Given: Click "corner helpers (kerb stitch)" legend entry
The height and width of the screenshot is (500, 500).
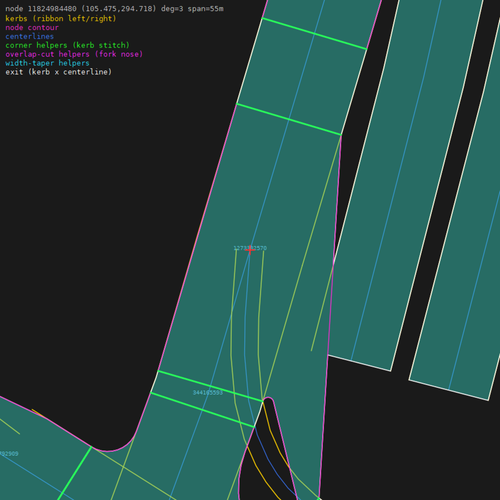Looking at the screenshot, I should tap(67, 45).
